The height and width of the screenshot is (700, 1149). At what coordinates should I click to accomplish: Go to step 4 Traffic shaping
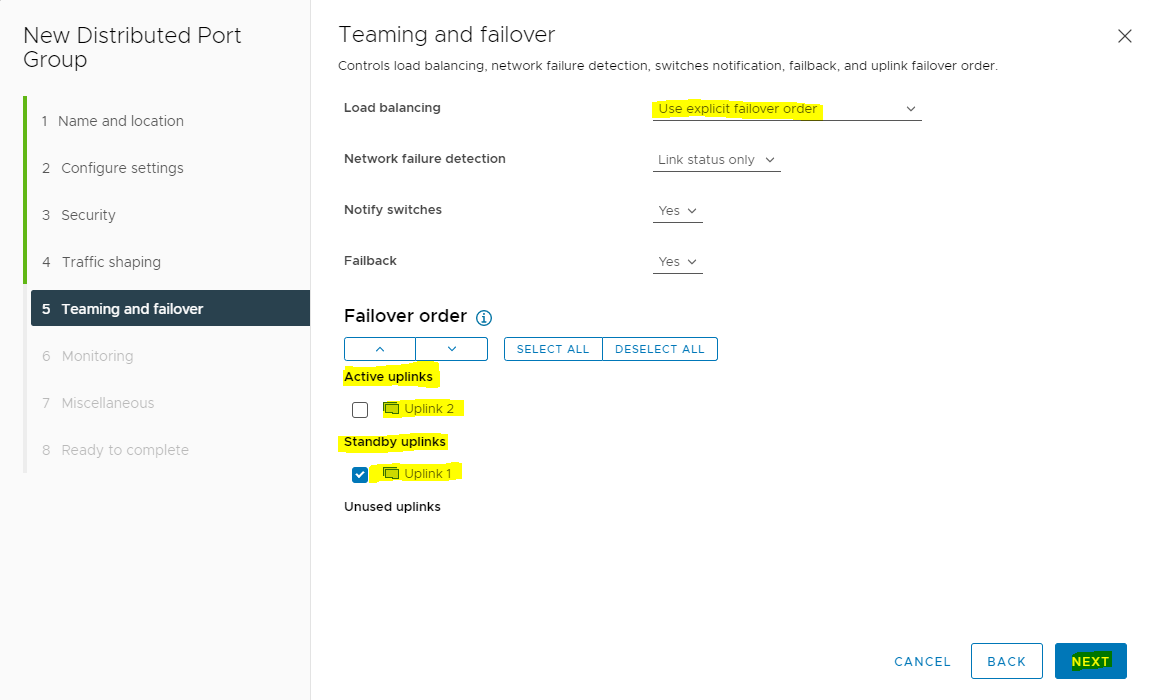pos(101,262)
